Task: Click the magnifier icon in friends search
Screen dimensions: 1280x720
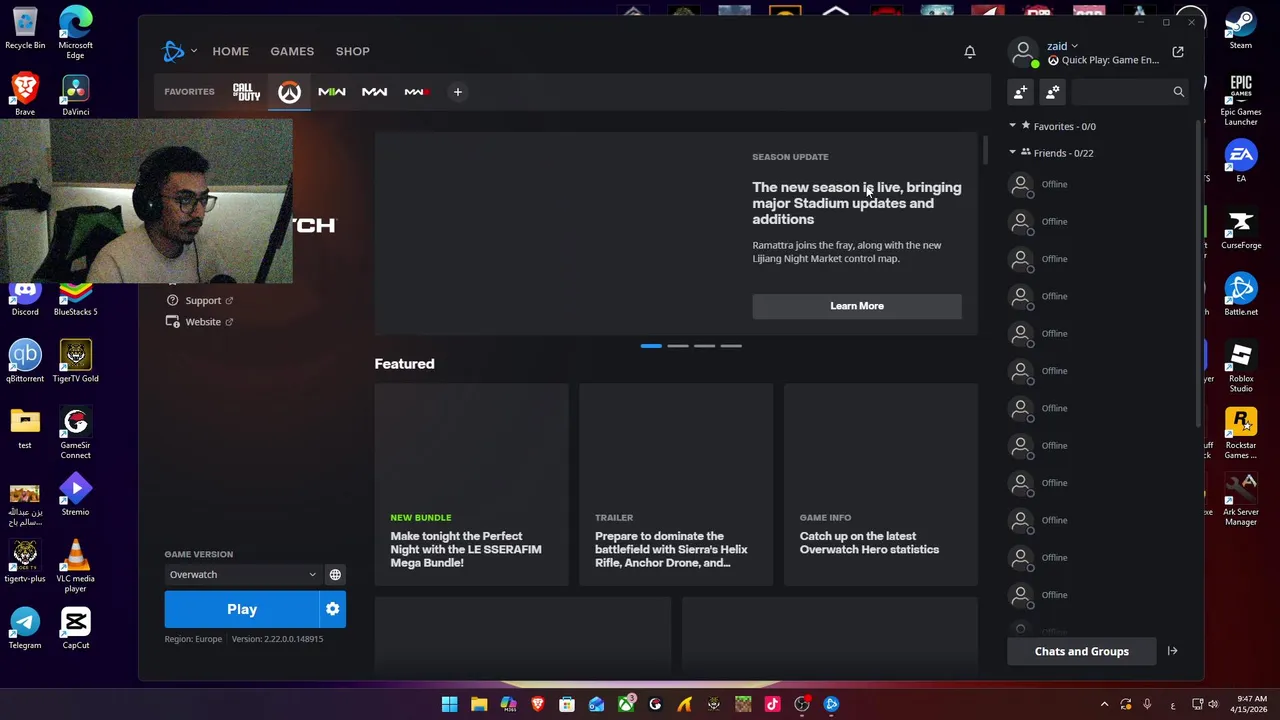Action: [x=1178, y=92]
